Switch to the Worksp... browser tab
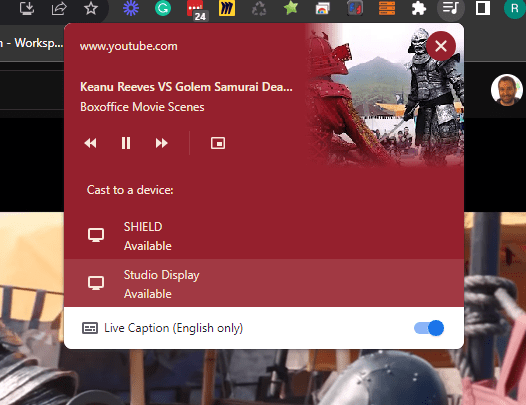 click(32, 42)
